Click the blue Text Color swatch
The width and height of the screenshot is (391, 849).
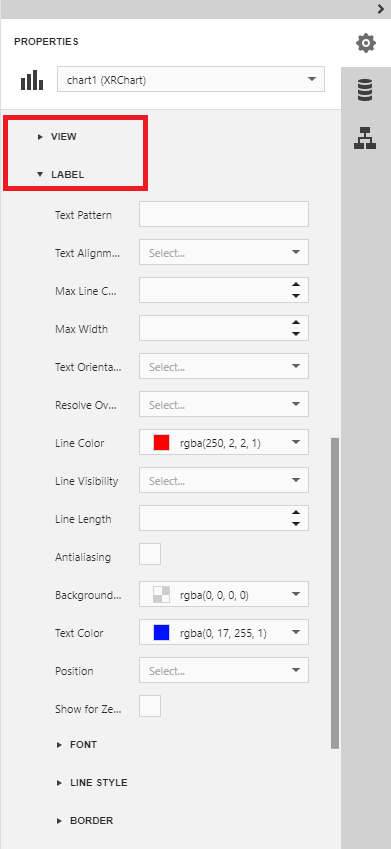pyautogui.click(x=161, y=633)
